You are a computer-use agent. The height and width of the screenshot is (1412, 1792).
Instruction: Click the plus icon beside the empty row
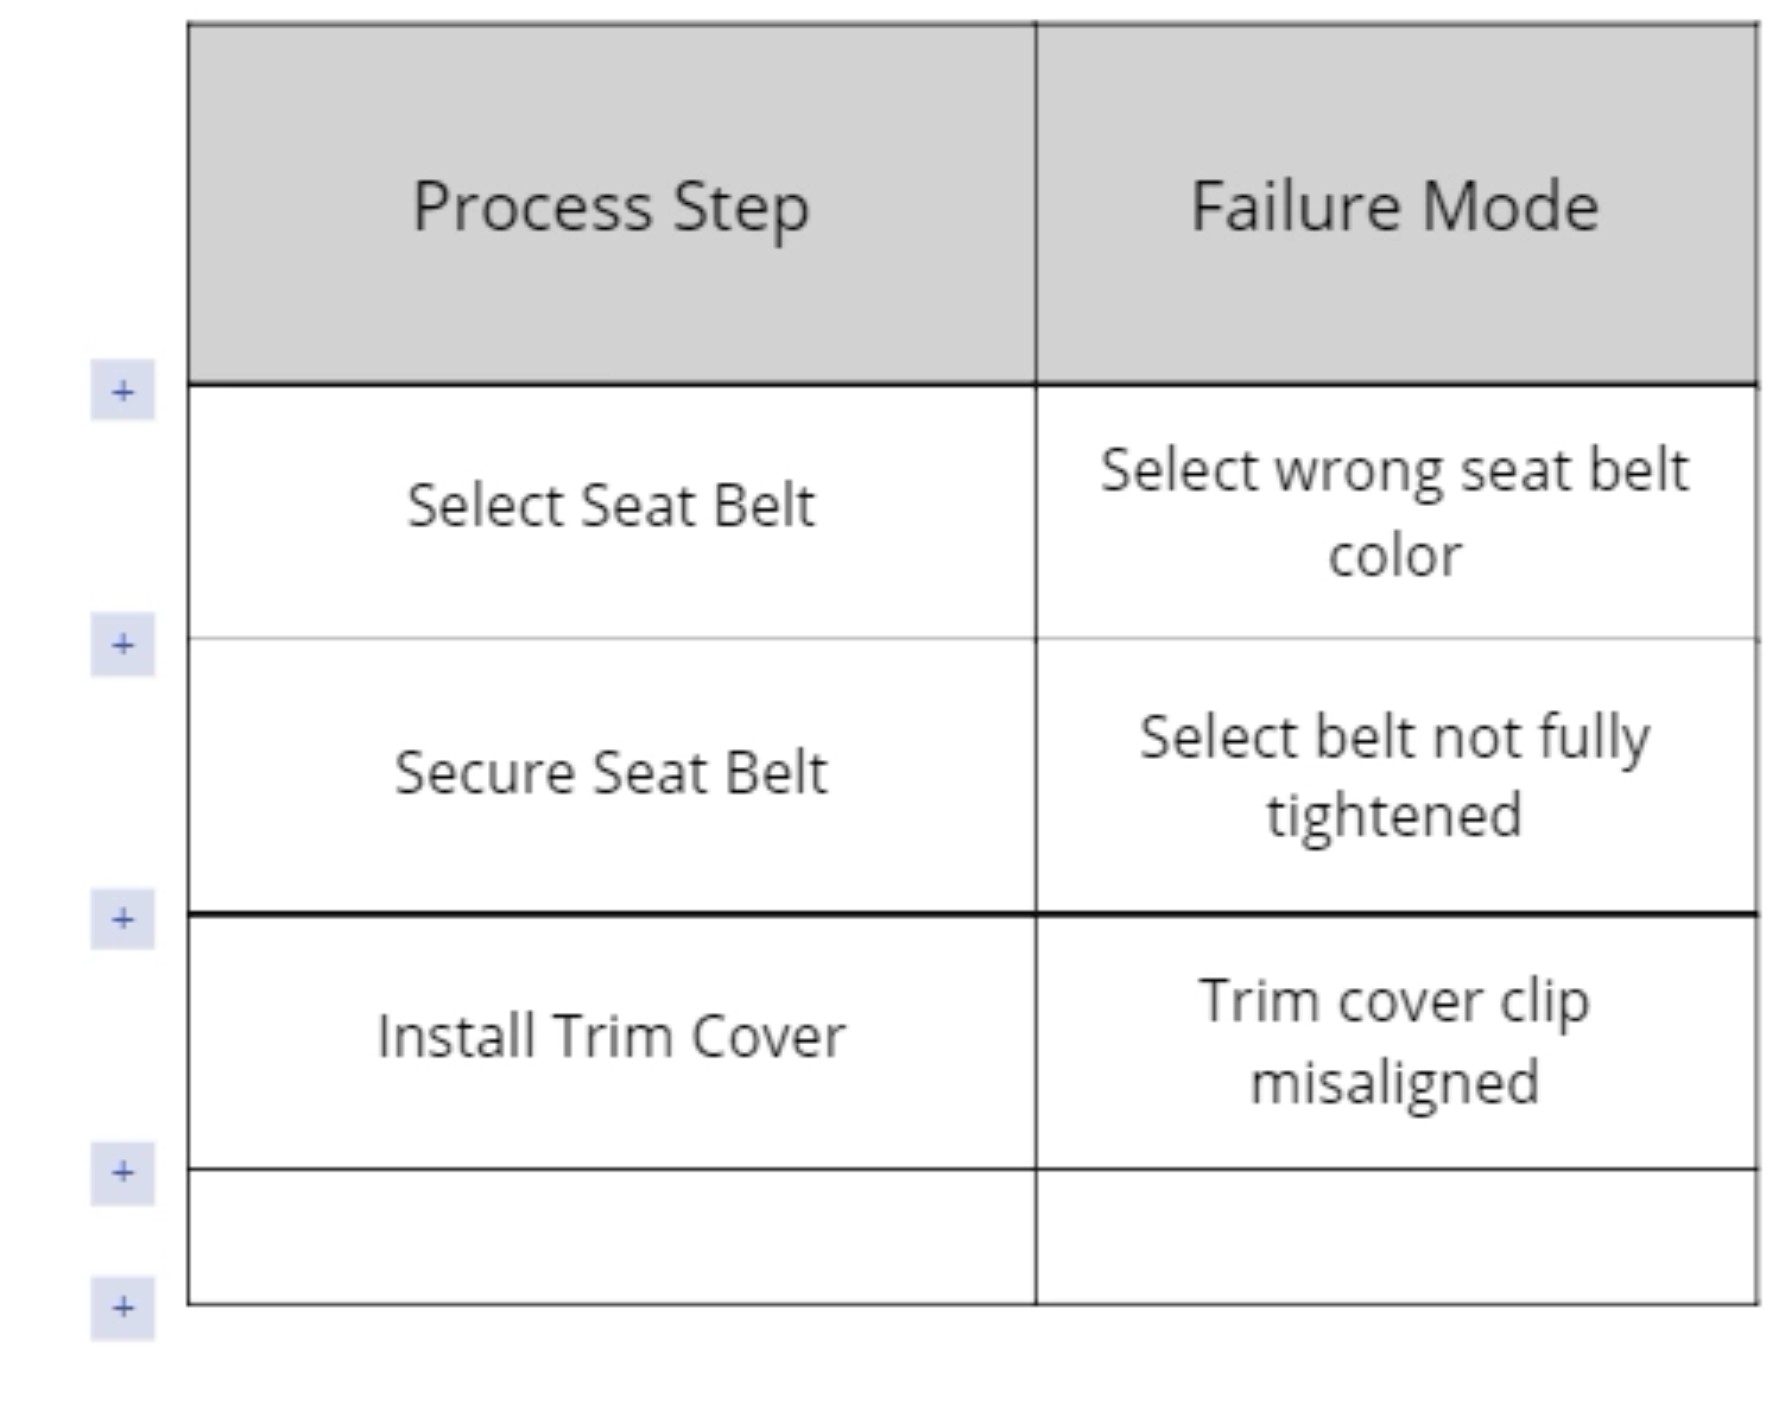[122, 1170]
